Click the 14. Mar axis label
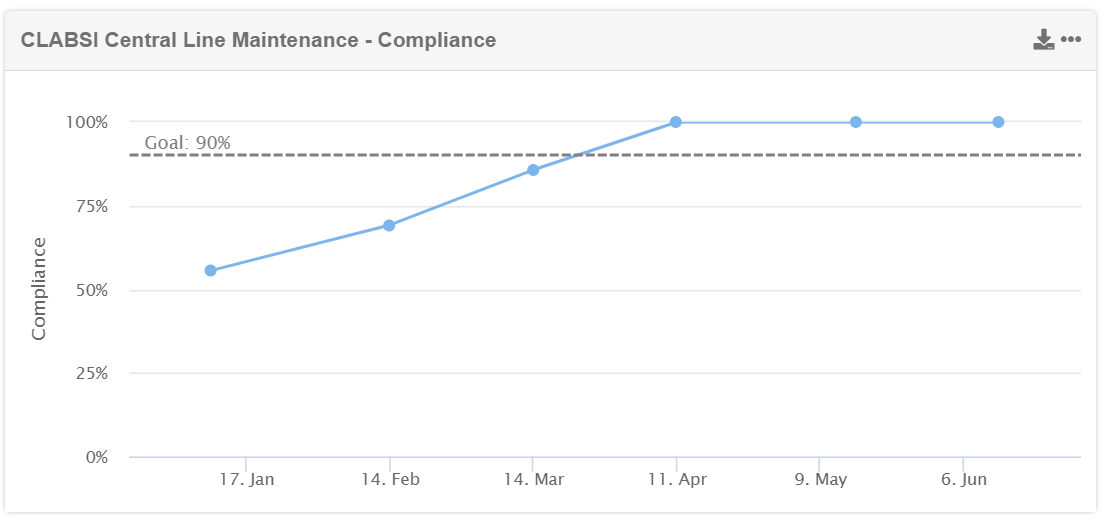1104x522 pixels. tap(533, 480)
